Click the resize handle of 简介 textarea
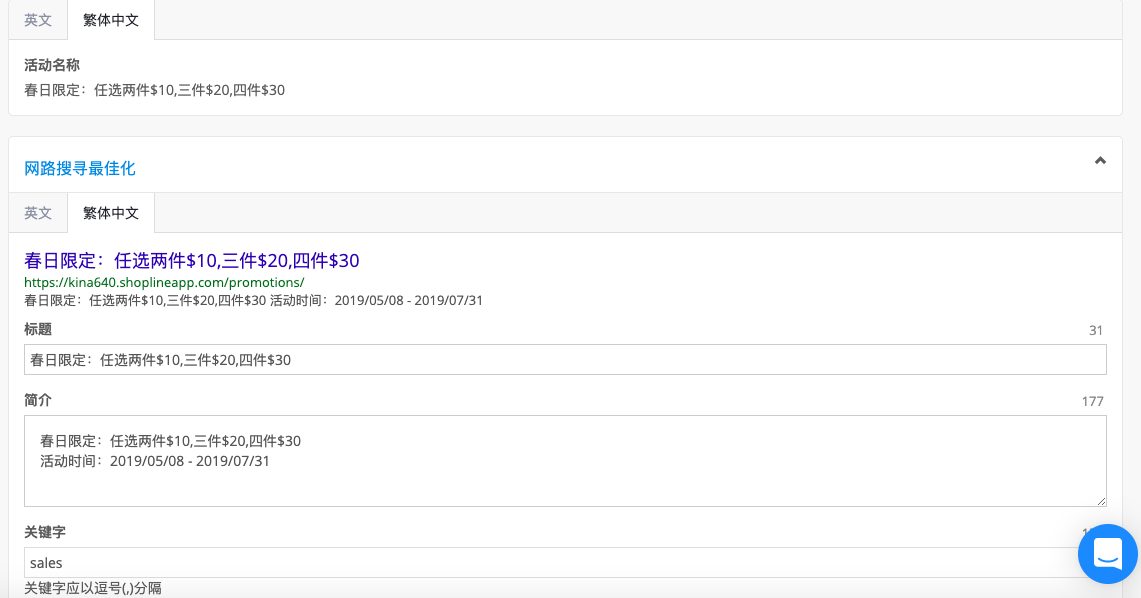The image size is (1141, 598). [x=1101, y=501]
